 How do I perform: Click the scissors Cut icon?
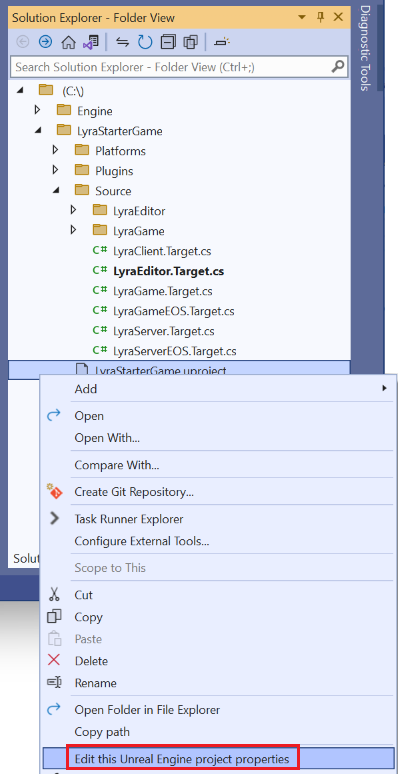(x=54, y=594)
